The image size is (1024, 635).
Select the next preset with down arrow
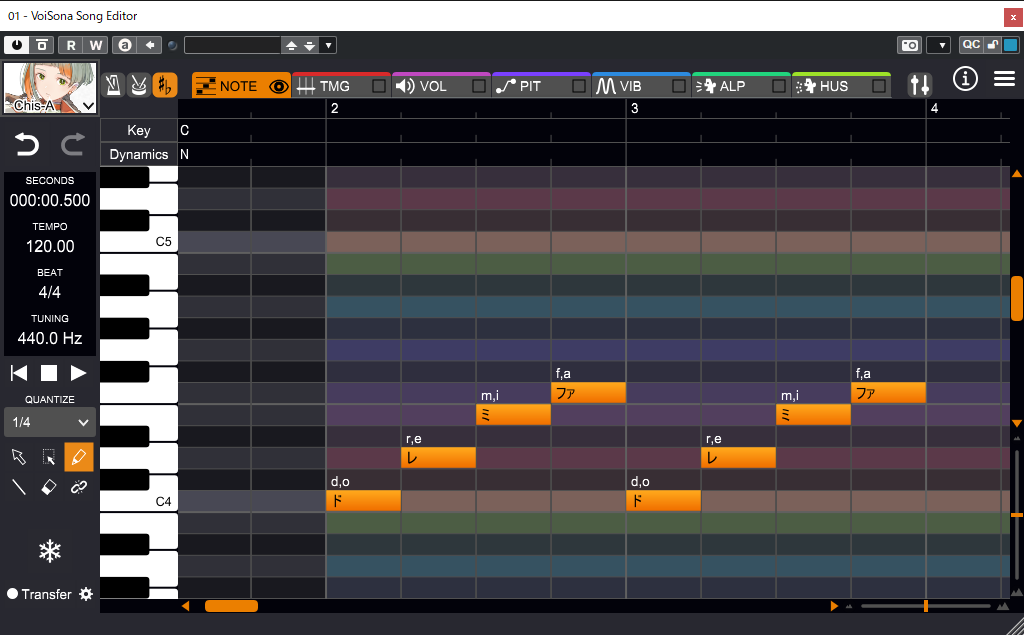tap(310, 45)
